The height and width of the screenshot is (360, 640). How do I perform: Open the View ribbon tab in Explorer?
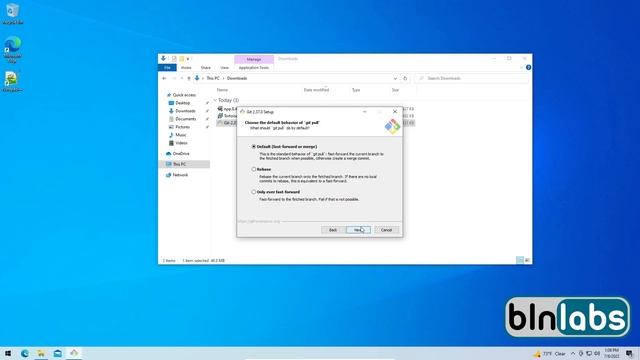coord(224,68)
